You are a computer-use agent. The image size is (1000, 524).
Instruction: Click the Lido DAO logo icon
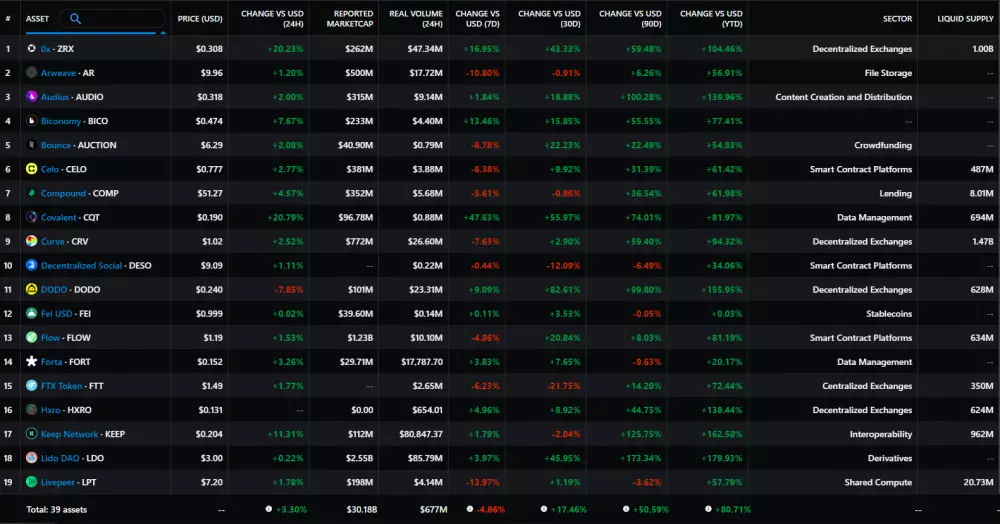(x=31, y=458)
